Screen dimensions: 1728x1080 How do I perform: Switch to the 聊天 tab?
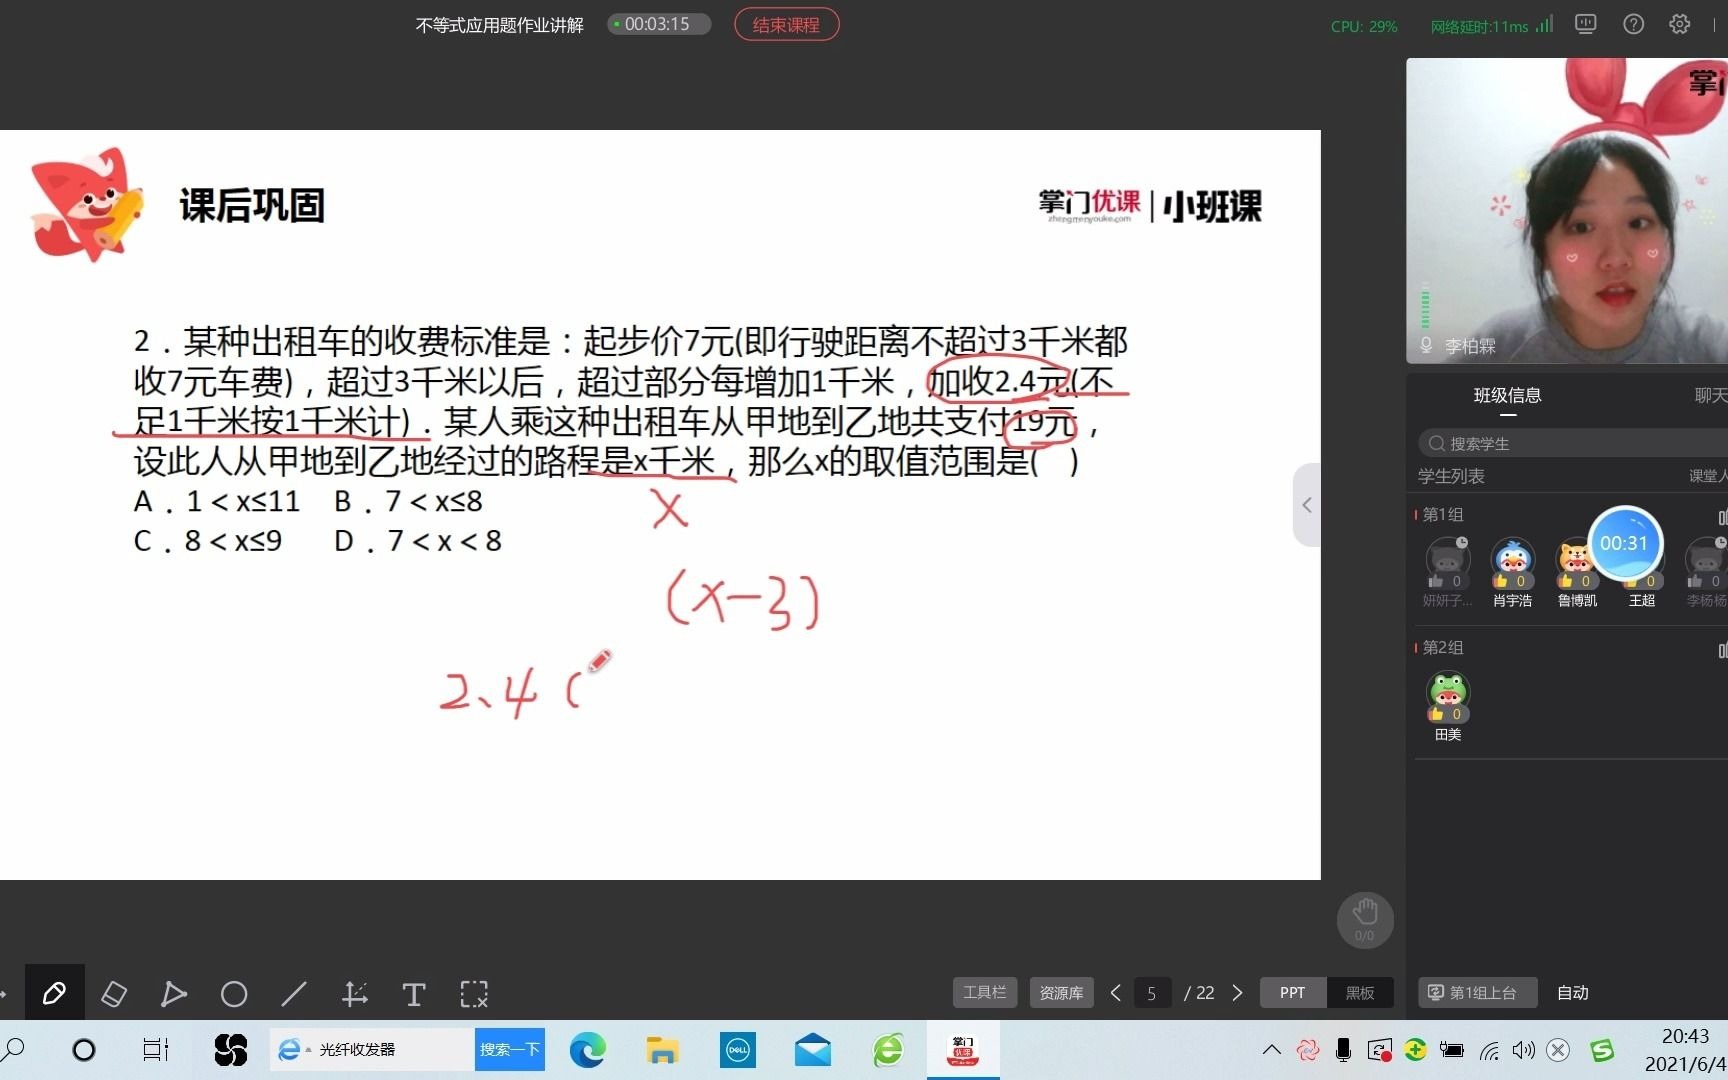click(x=1712, y=395)
